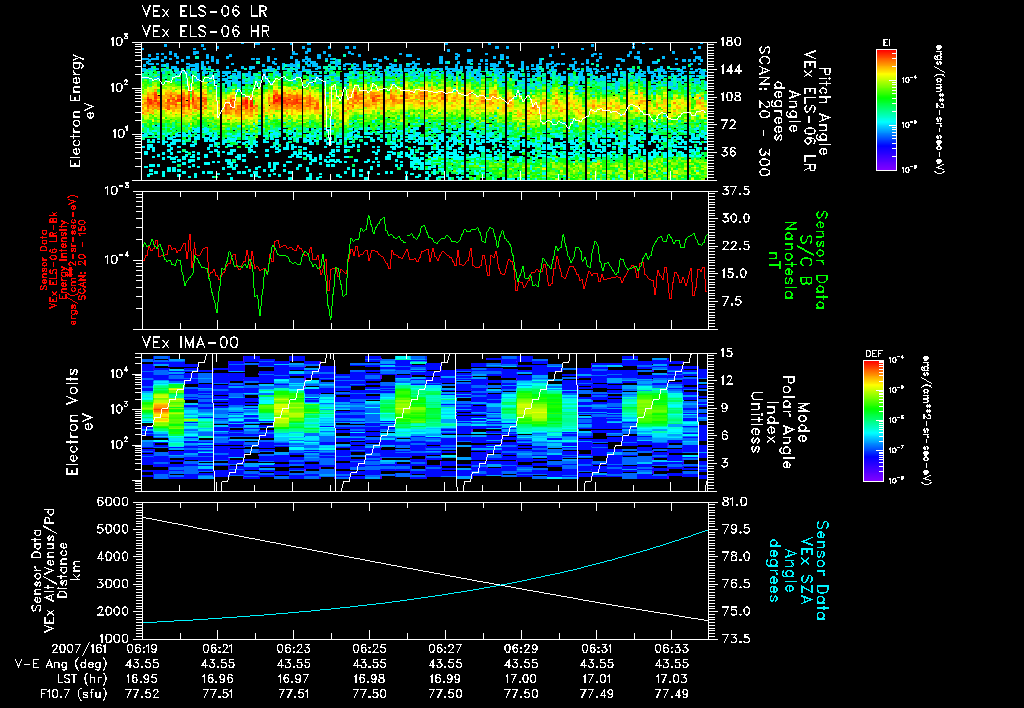Click the 72 pitch angle tick label
The image size is (1024, 708).
tap(728, 125)
